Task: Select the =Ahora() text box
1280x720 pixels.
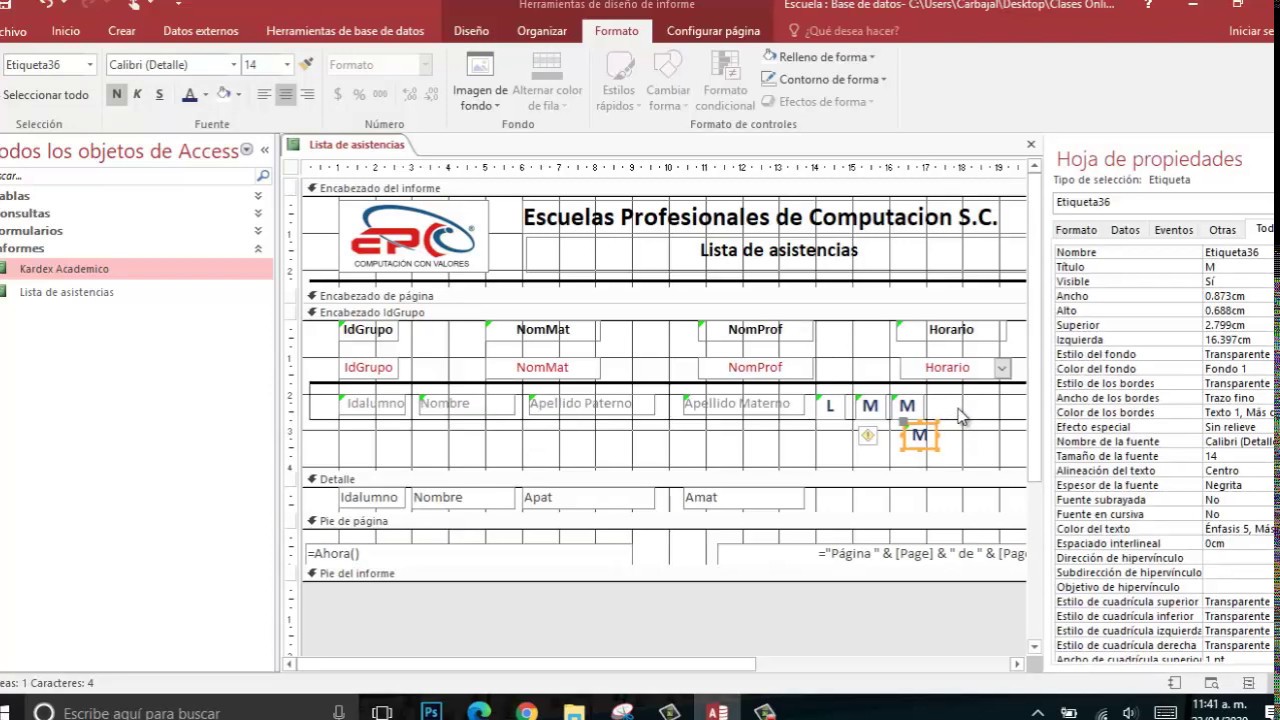Action: point(469,553)
